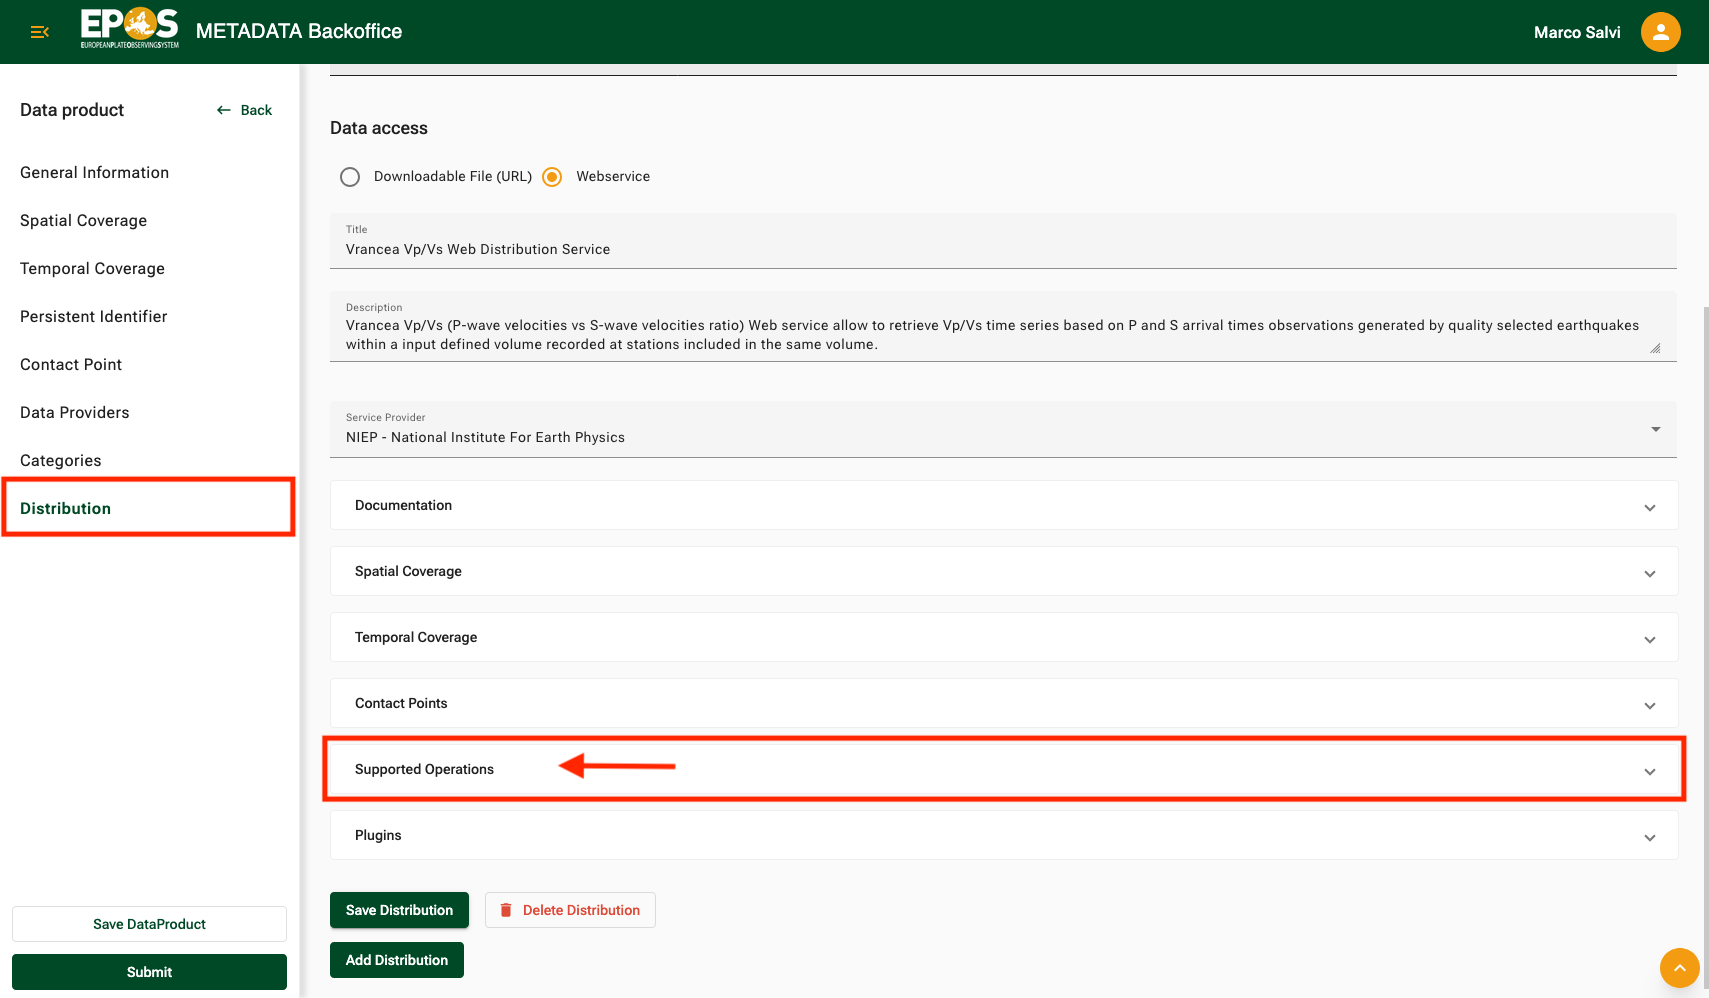Click the trash icon beside Delete Distribution
The height and width of the screenshot is (998, 1709).
click(x=507, y=910)
